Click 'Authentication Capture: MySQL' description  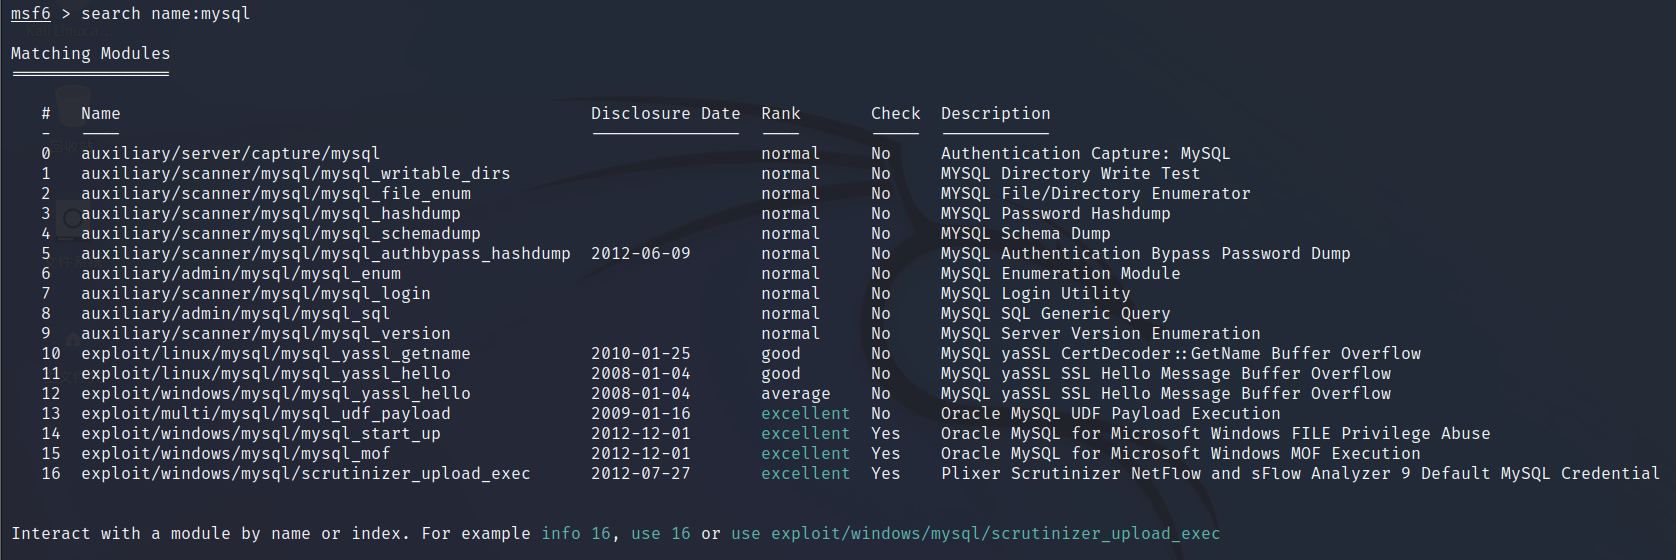(1086, 154)
